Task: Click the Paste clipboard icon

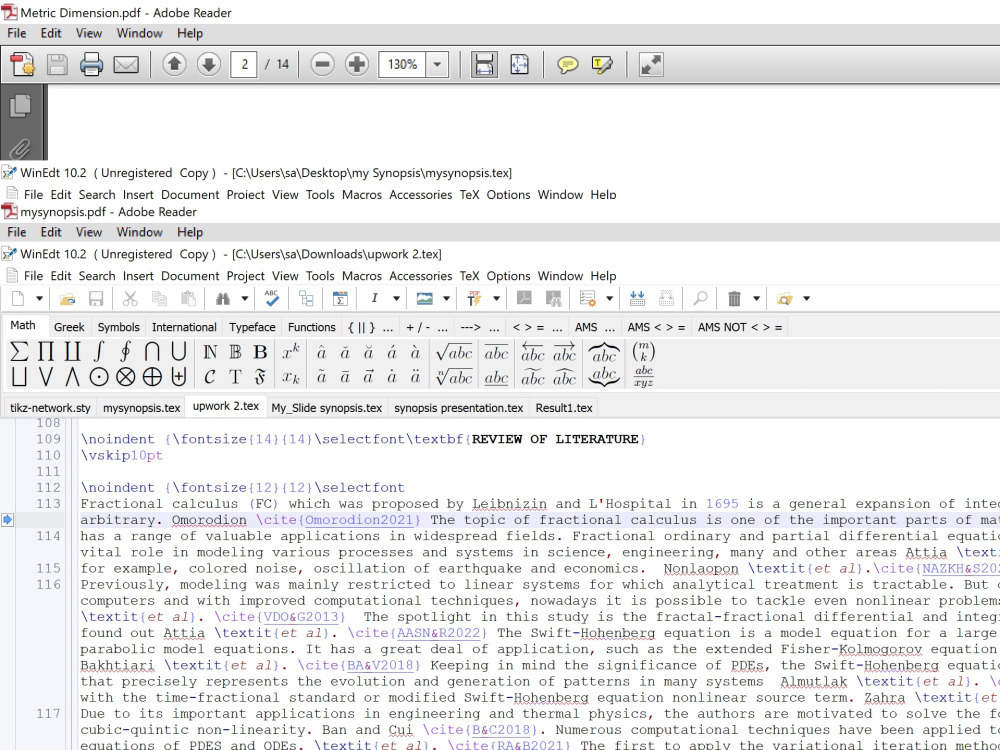Action: coord(188,298)
